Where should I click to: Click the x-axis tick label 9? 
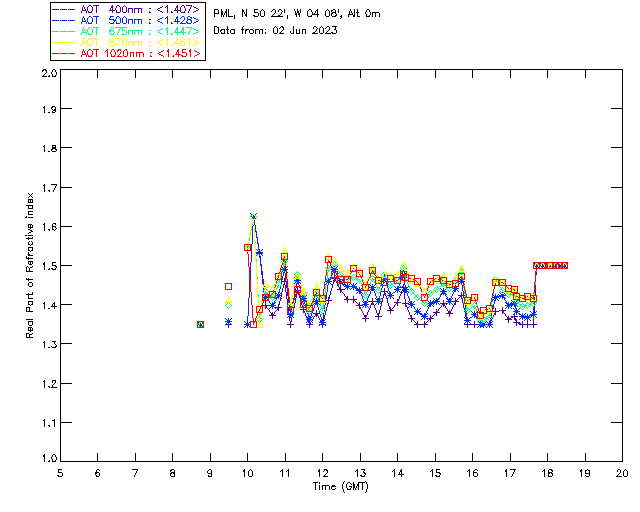click(x=210, y=473)
